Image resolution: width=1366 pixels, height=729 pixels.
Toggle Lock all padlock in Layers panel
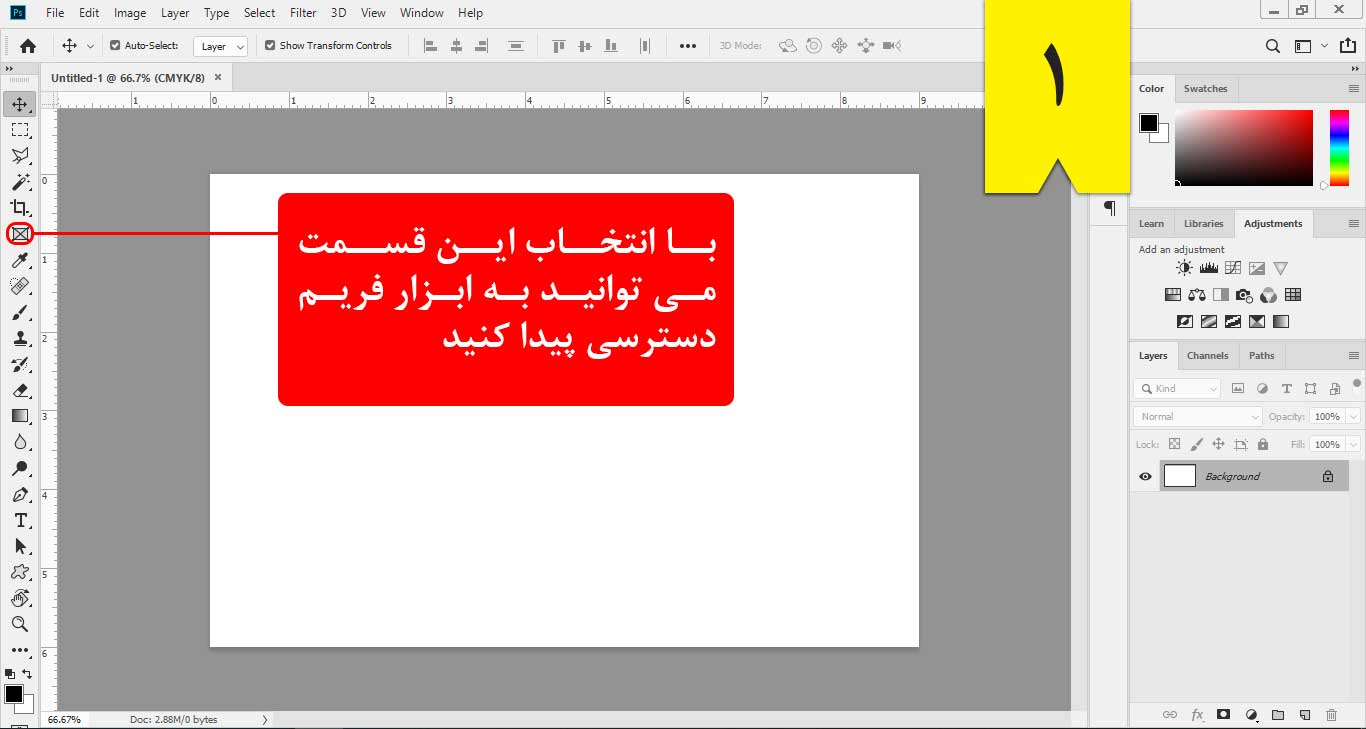click(x=1263, y=444)
